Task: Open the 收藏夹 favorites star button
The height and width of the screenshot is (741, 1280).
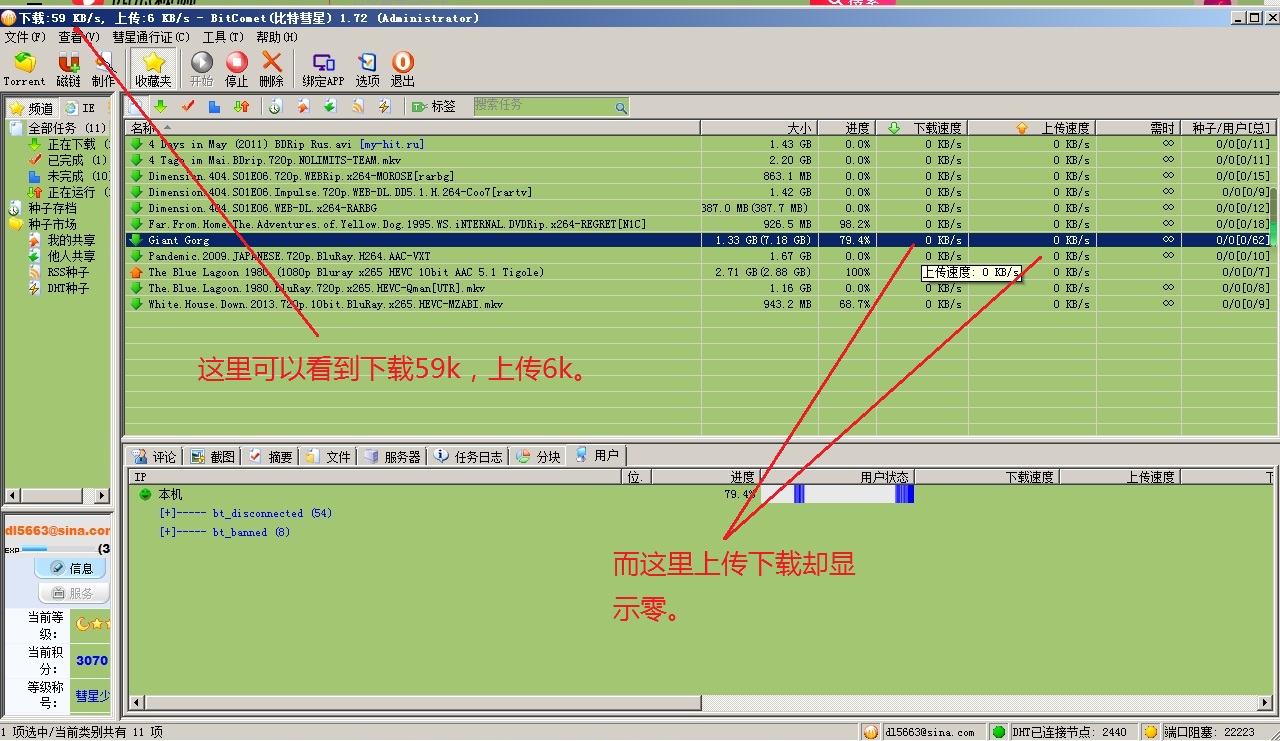Action: [153, 69]
